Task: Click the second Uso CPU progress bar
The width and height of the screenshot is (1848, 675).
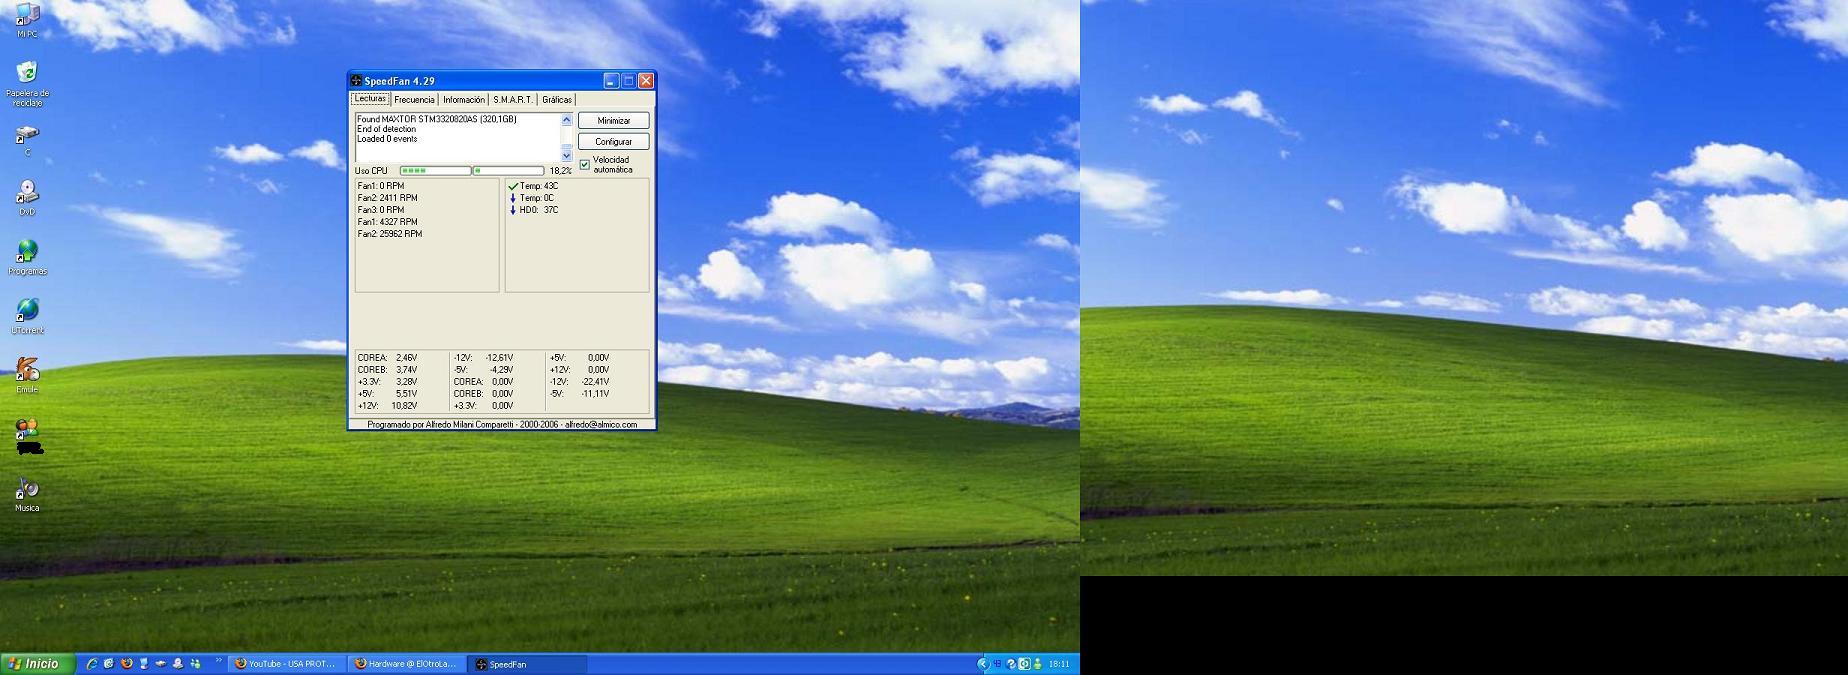Action: click(x=508, y=171)
